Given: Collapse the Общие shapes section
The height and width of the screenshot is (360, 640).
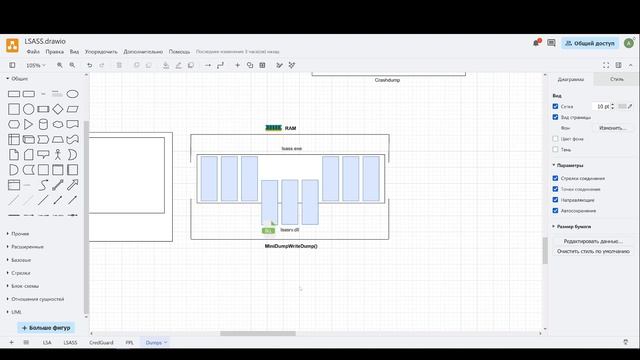Looking at the screenshot, I should point(17,78).
